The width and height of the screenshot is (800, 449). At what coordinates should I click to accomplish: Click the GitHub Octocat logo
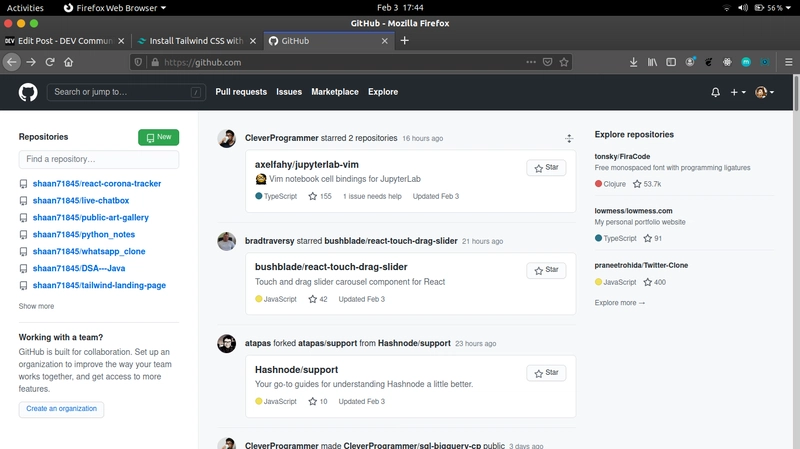click(28, 92)
